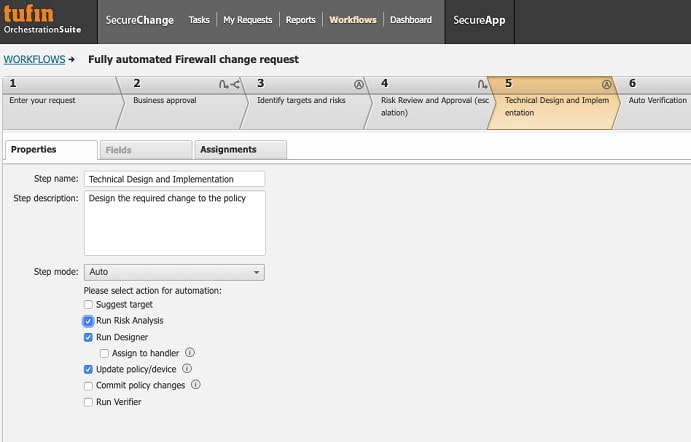Switch to the SecureApp application
The width and height of the screenshot is (691, 442).
coord(479,20)
